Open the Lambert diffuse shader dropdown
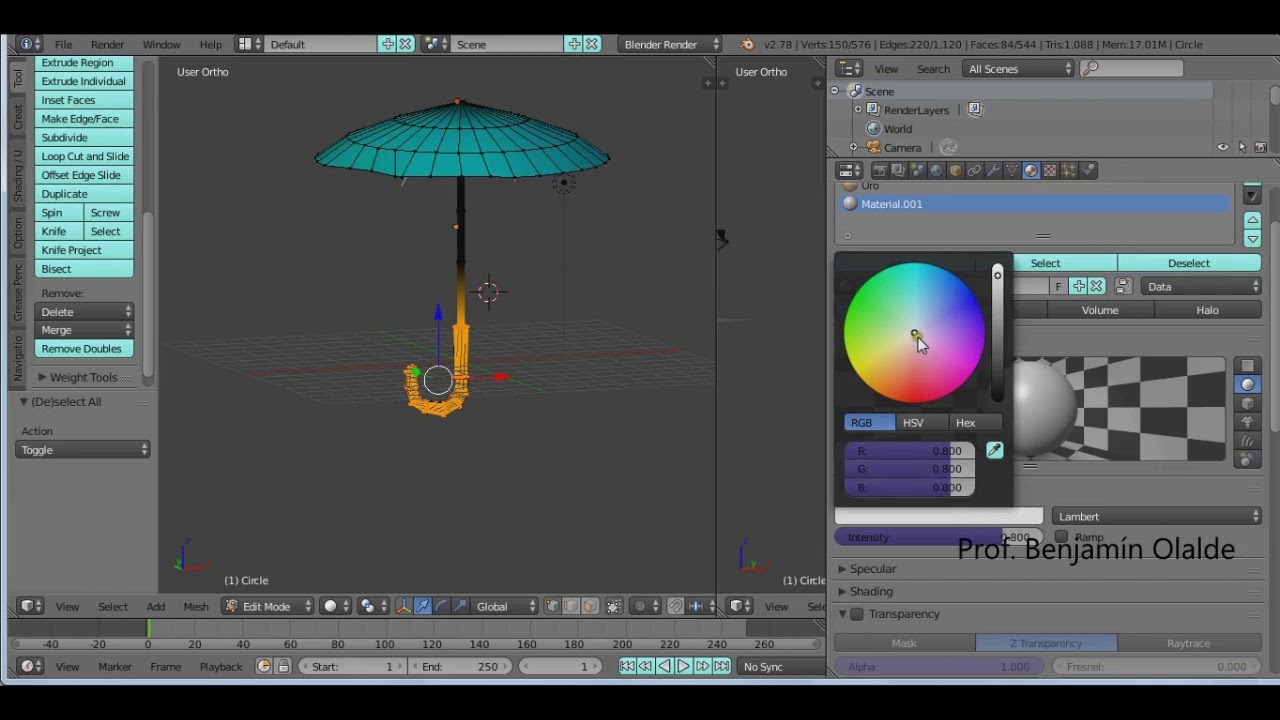The width and height of the screenshot is (1280, 720). click(x=1157, y=517)
